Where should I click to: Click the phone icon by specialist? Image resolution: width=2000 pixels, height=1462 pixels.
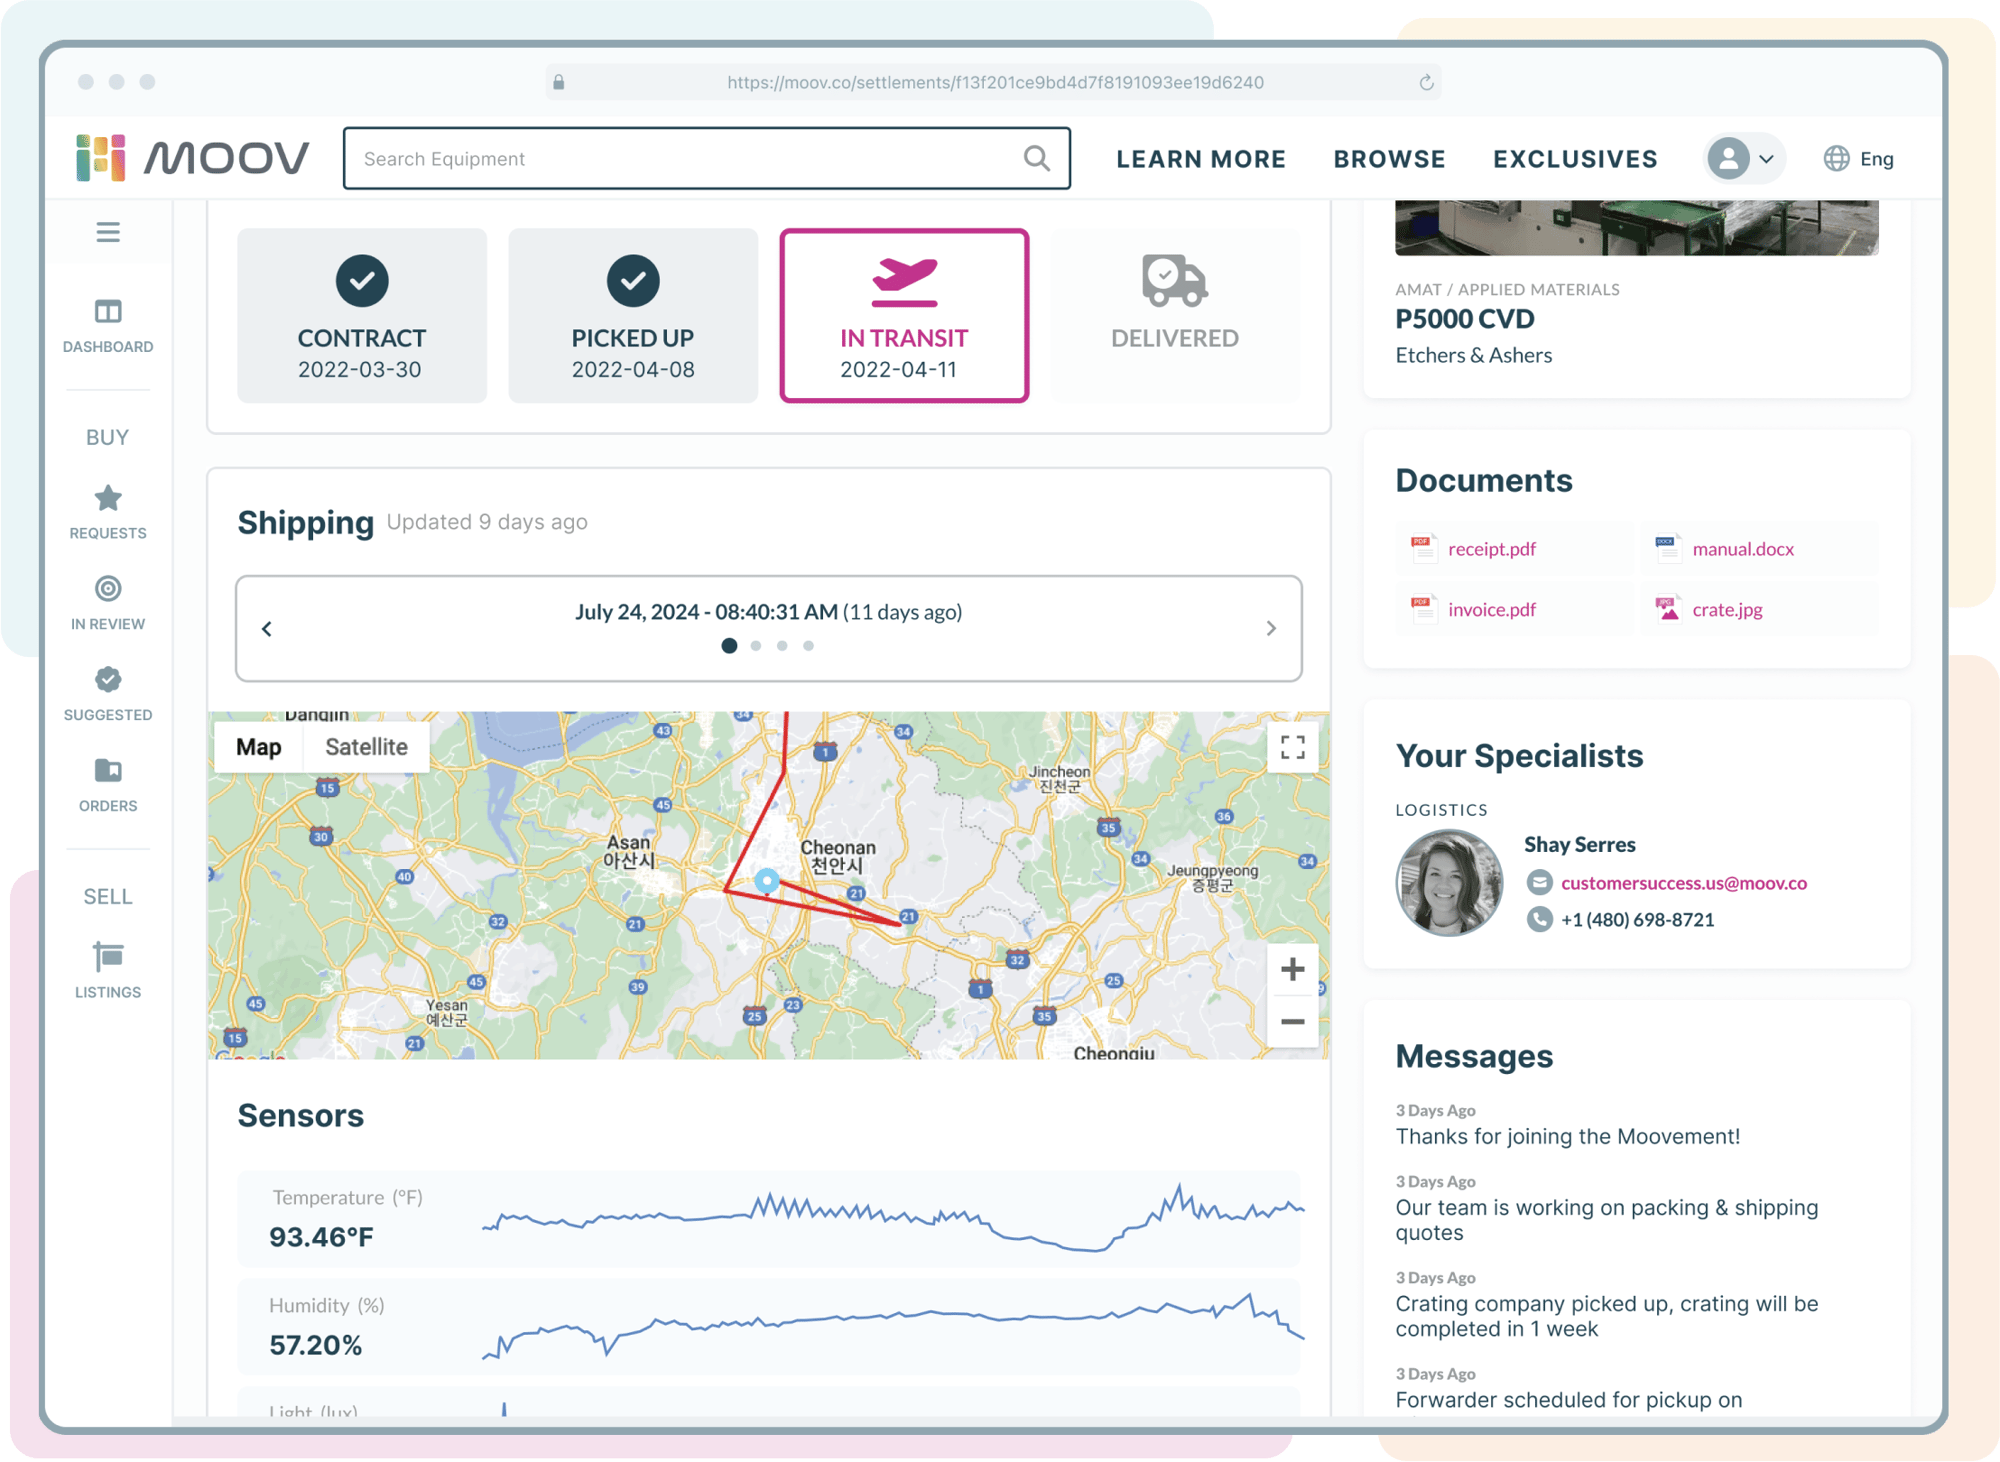click(x=1539, y=919)
